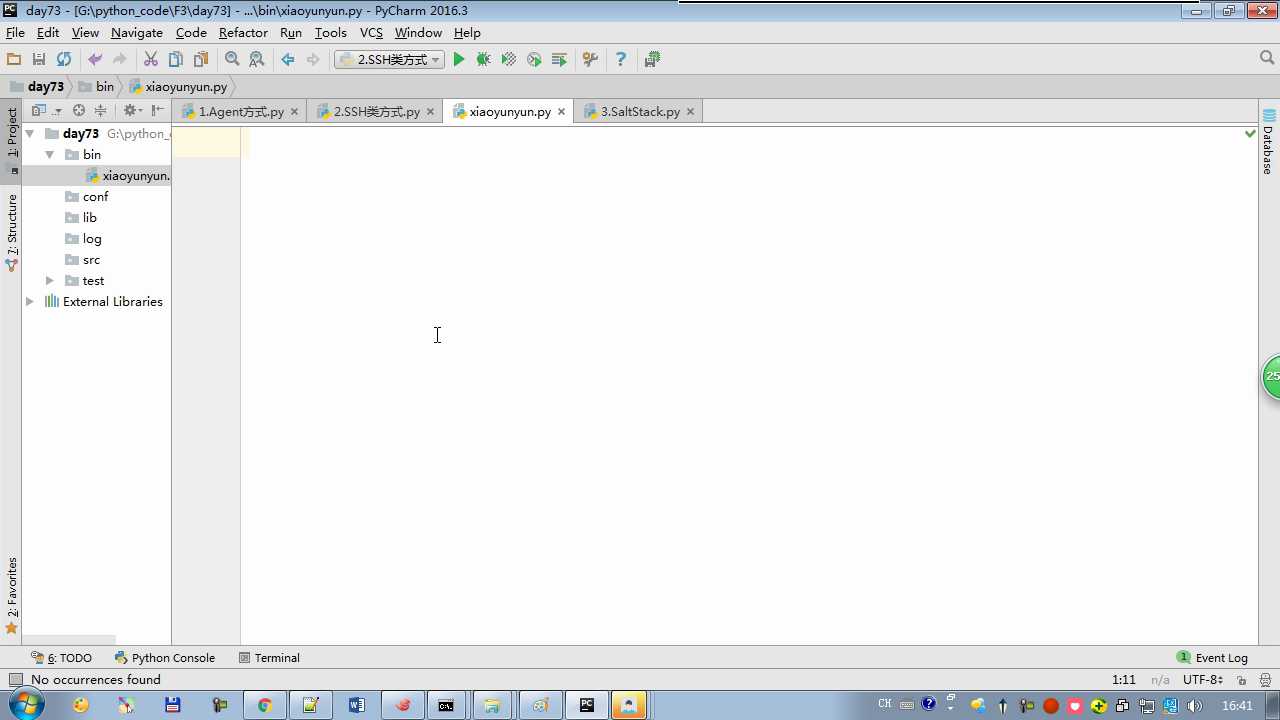This screenshot has height=720, width=1280.
Task: Select the conf folder
Action: coord(86,197)
